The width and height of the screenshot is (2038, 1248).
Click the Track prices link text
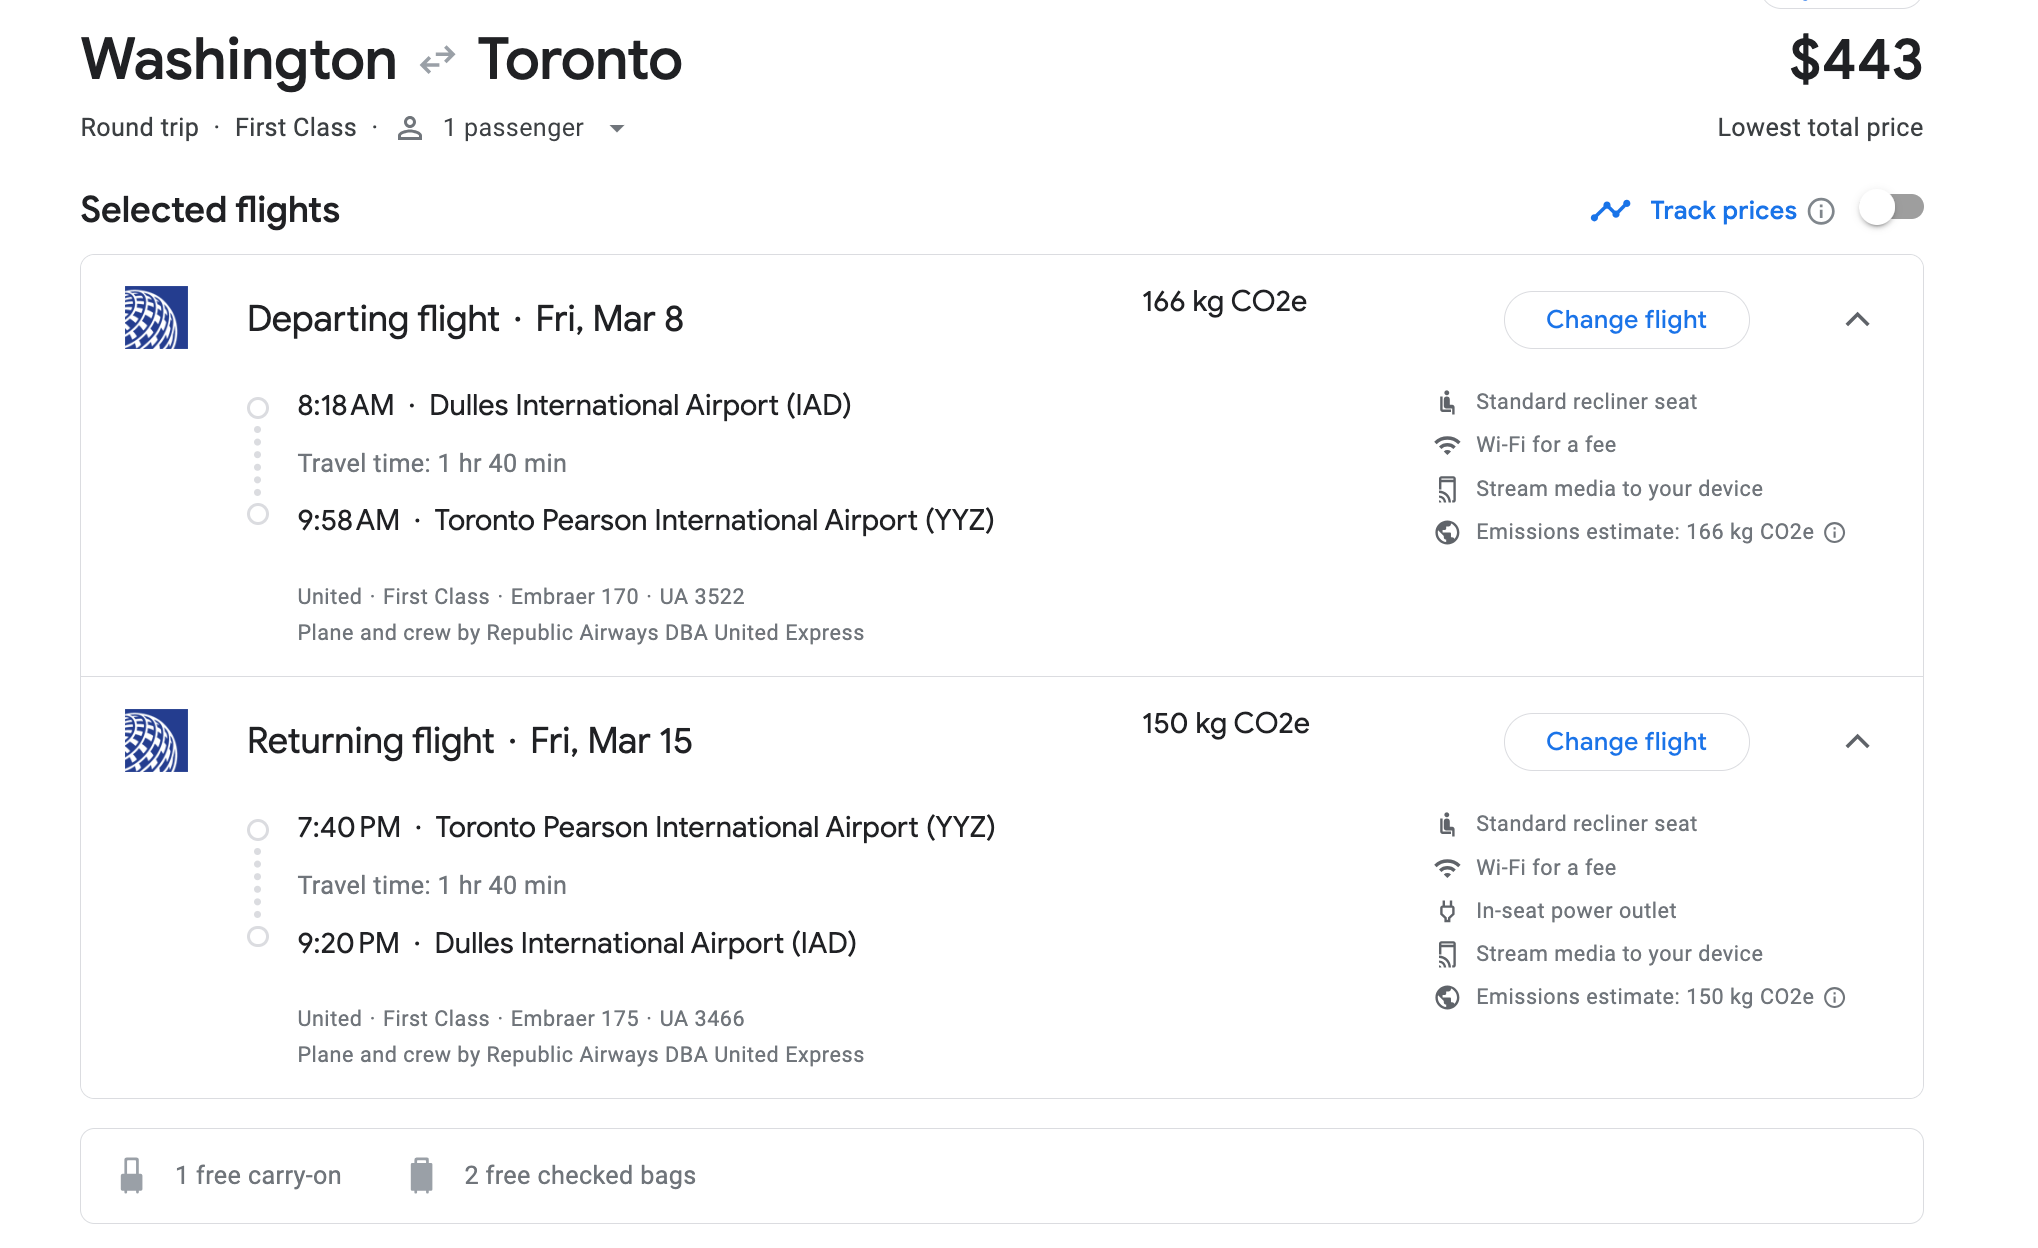(x=1723, y=210)
